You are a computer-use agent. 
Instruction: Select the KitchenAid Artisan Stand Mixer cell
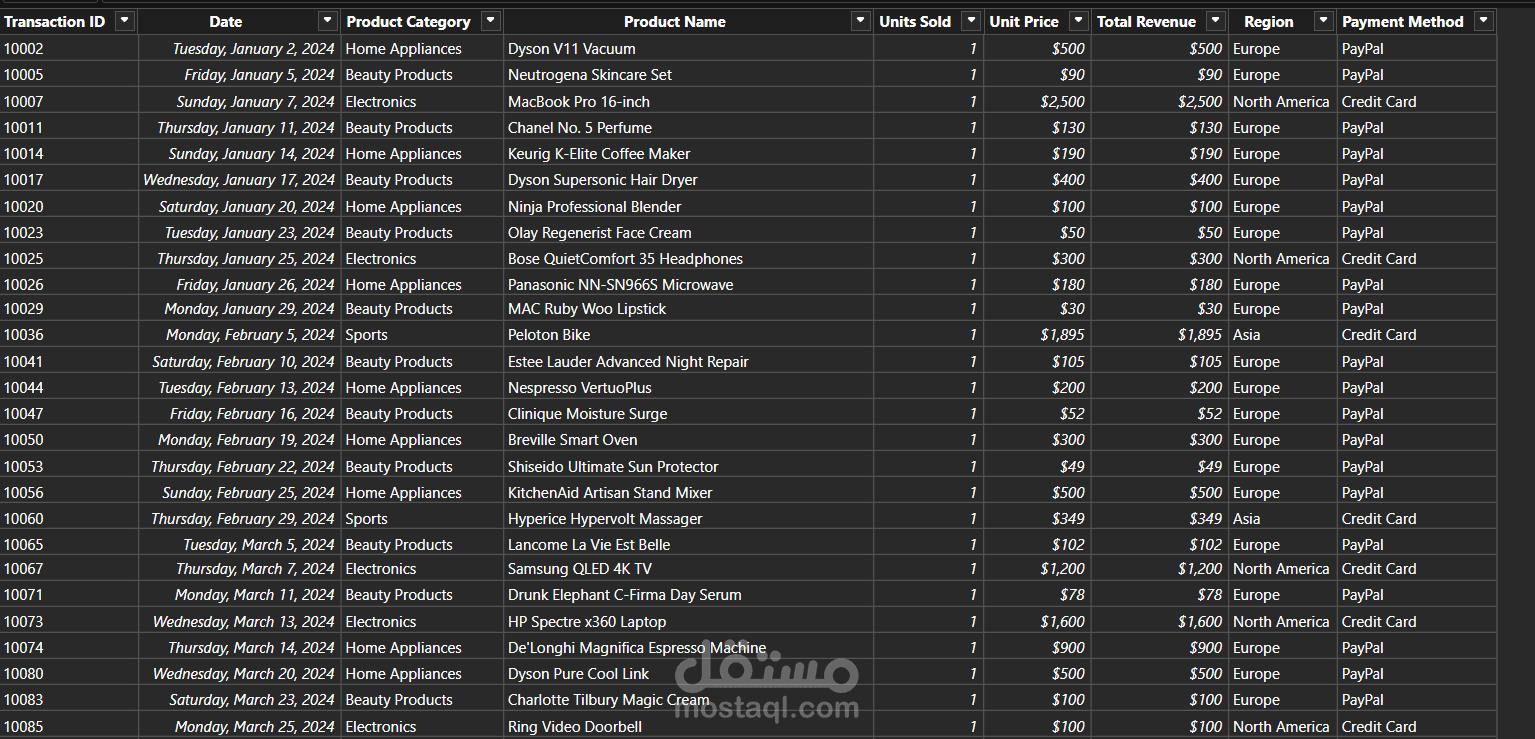click(x=688, y=492)
